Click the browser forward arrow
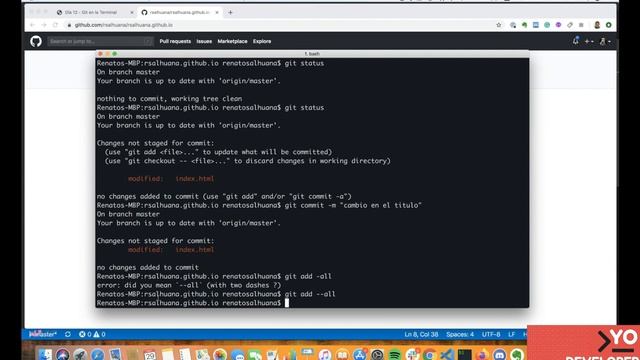The height and width of the screenshot is (360, 640). 44,25
